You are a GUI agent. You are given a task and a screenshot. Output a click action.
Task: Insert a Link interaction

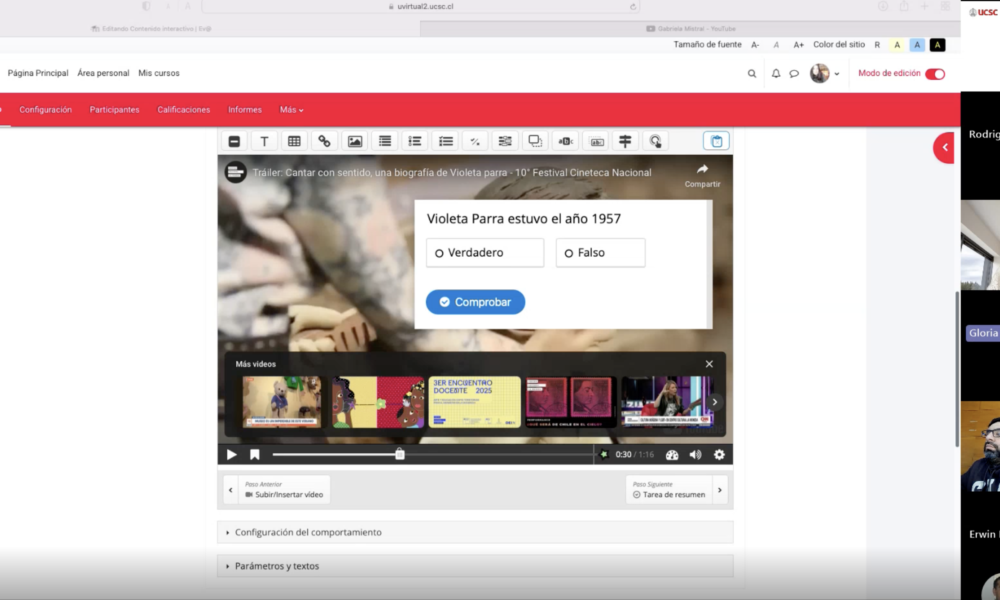pos(324,141)
